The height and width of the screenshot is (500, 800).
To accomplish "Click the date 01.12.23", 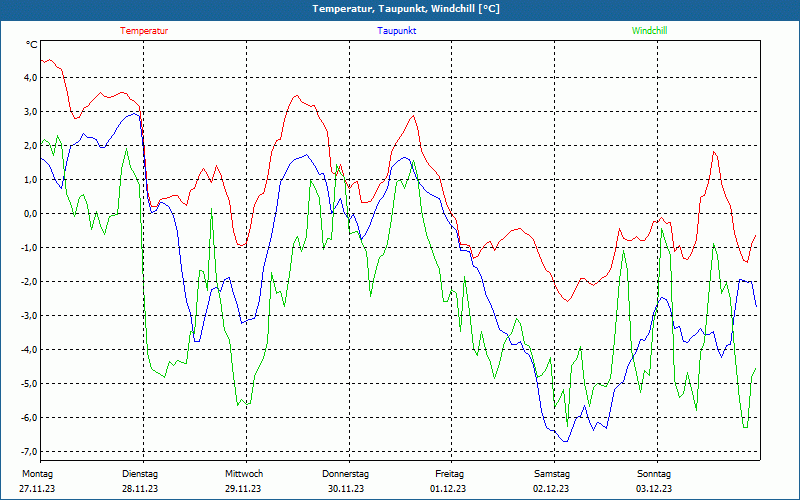I will click(448, 489).
